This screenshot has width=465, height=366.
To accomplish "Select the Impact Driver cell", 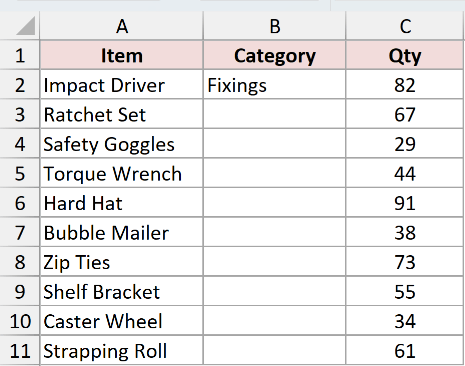I will (121, 84).
